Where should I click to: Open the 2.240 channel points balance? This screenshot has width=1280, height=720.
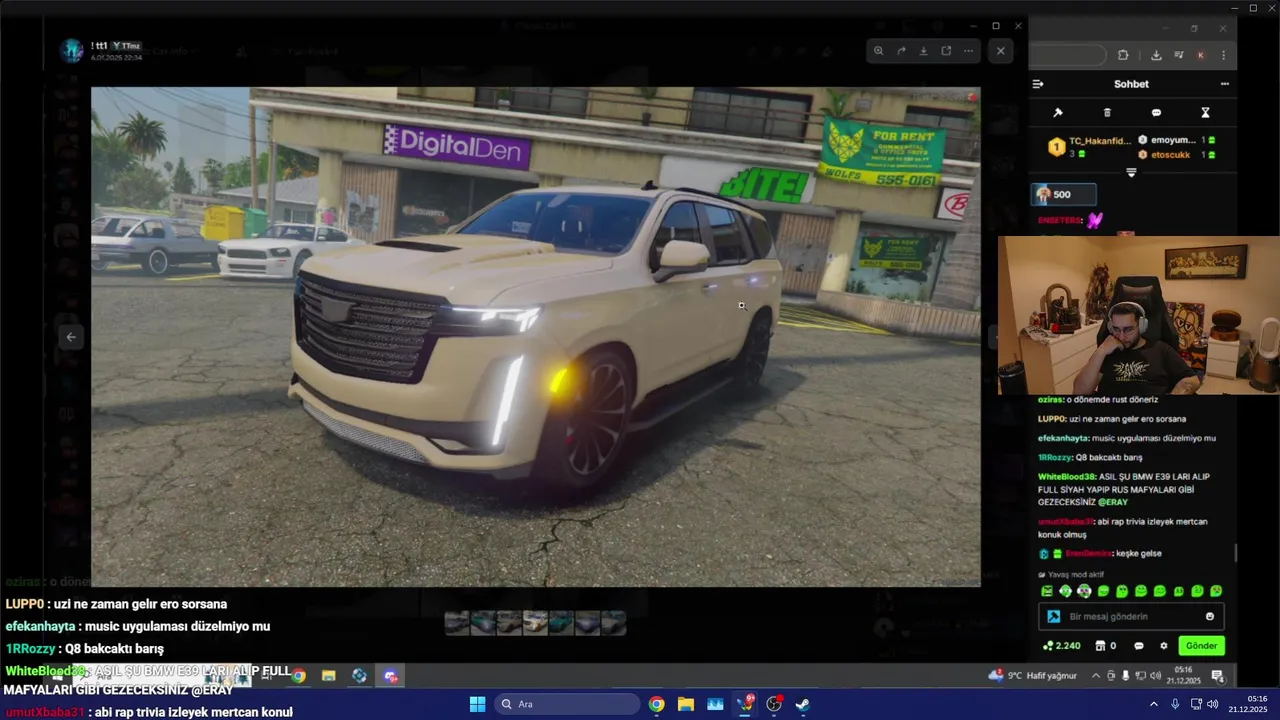[x=1061, y=646]
